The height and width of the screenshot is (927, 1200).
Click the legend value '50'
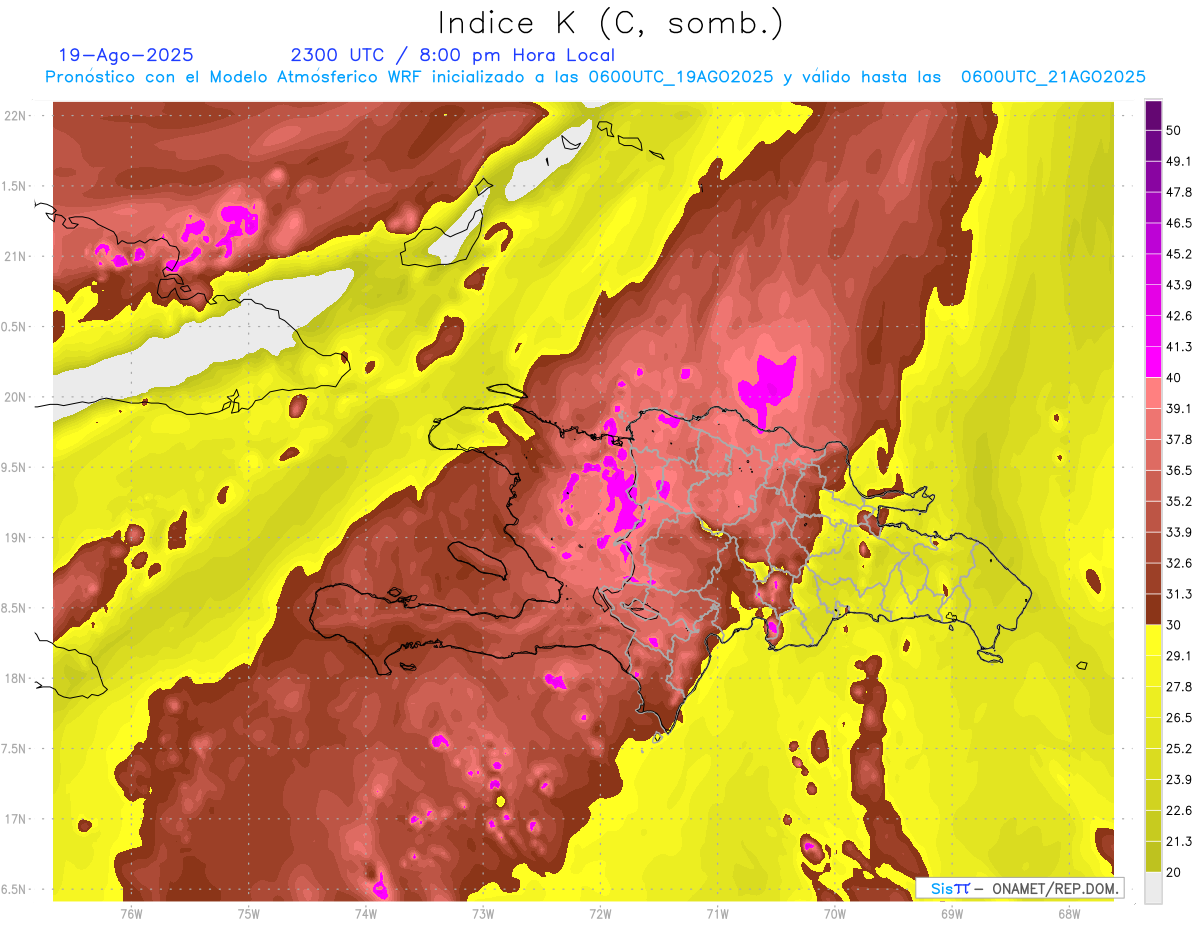pos(1175,131)
